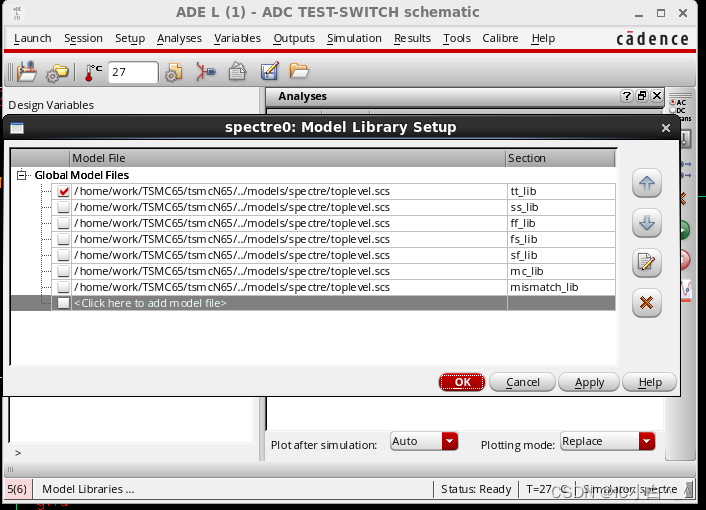706x510 pixels.
Task: Close the Analyses panel
Action: click(x=657, y=96)
